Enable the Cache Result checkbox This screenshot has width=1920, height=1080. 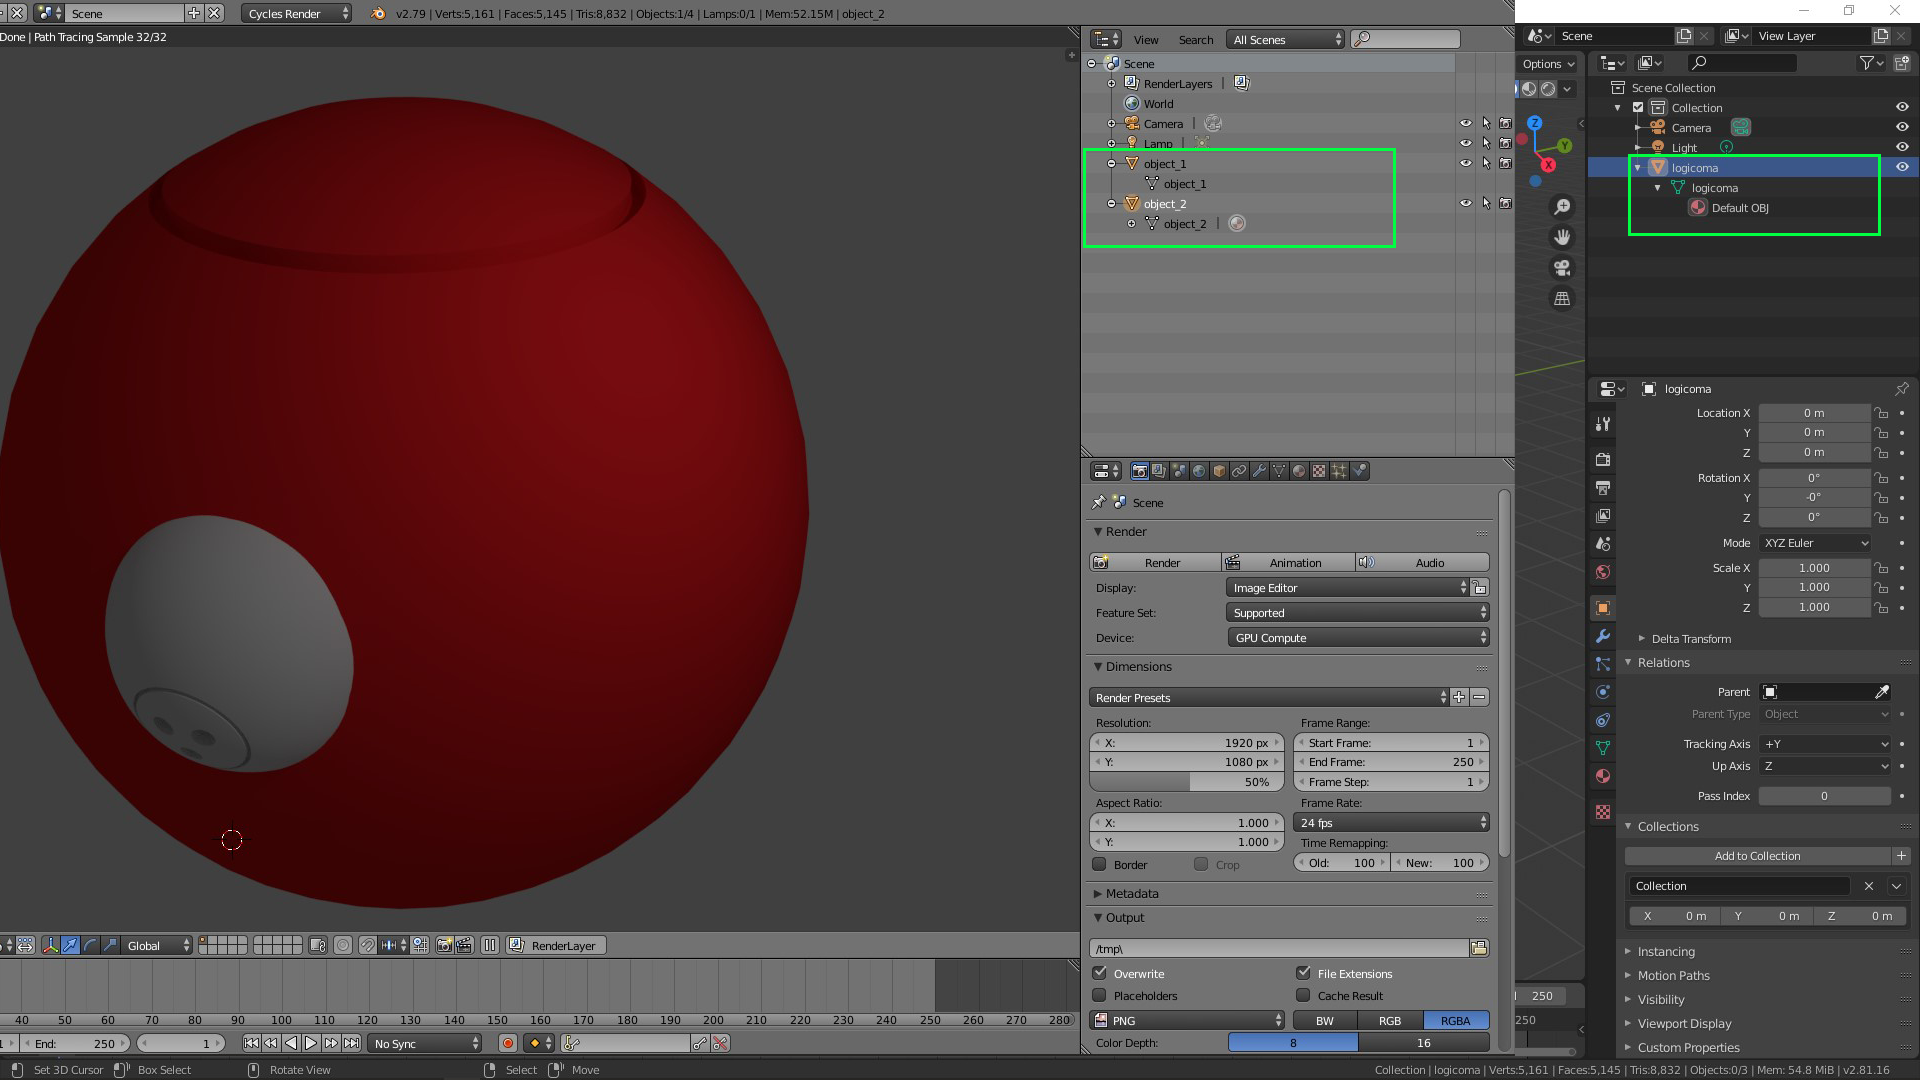[1303, 995]
